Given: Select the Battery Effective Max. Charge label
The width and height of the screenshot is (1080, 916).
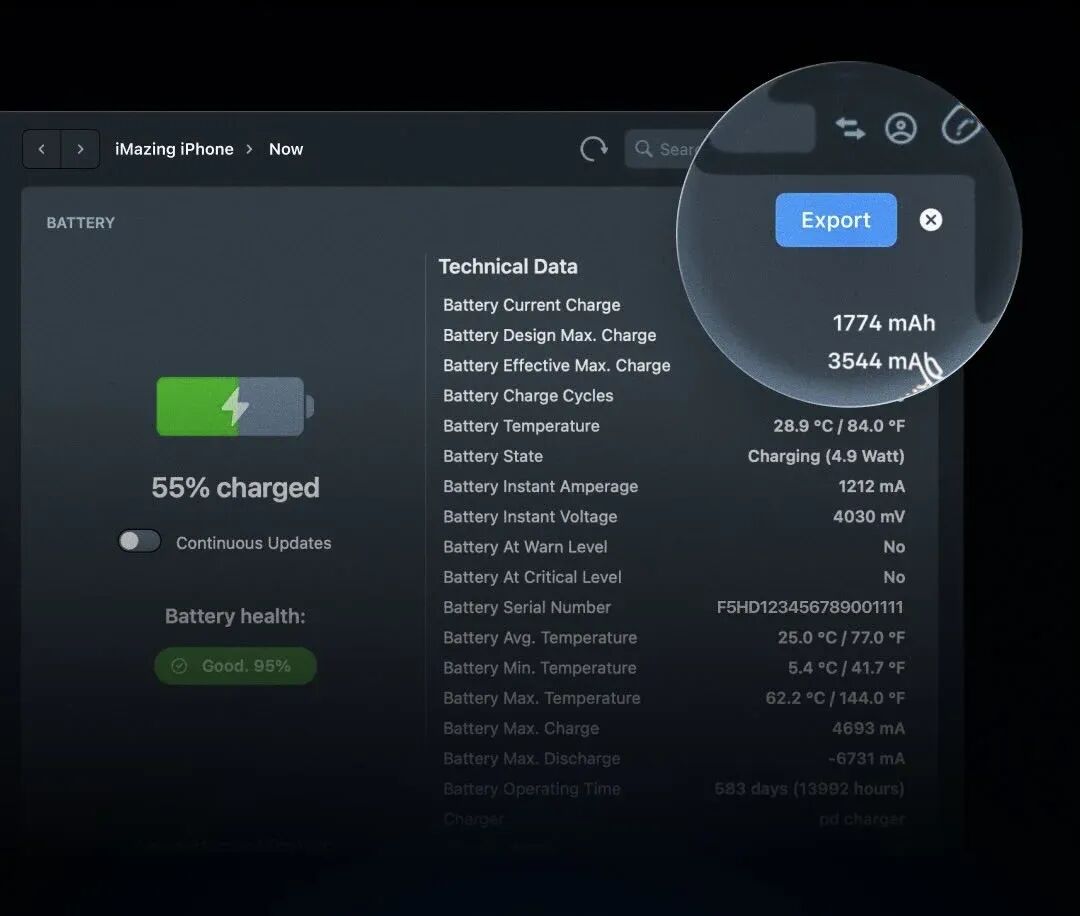Looking at the screenshot, I should coord(557,366).
